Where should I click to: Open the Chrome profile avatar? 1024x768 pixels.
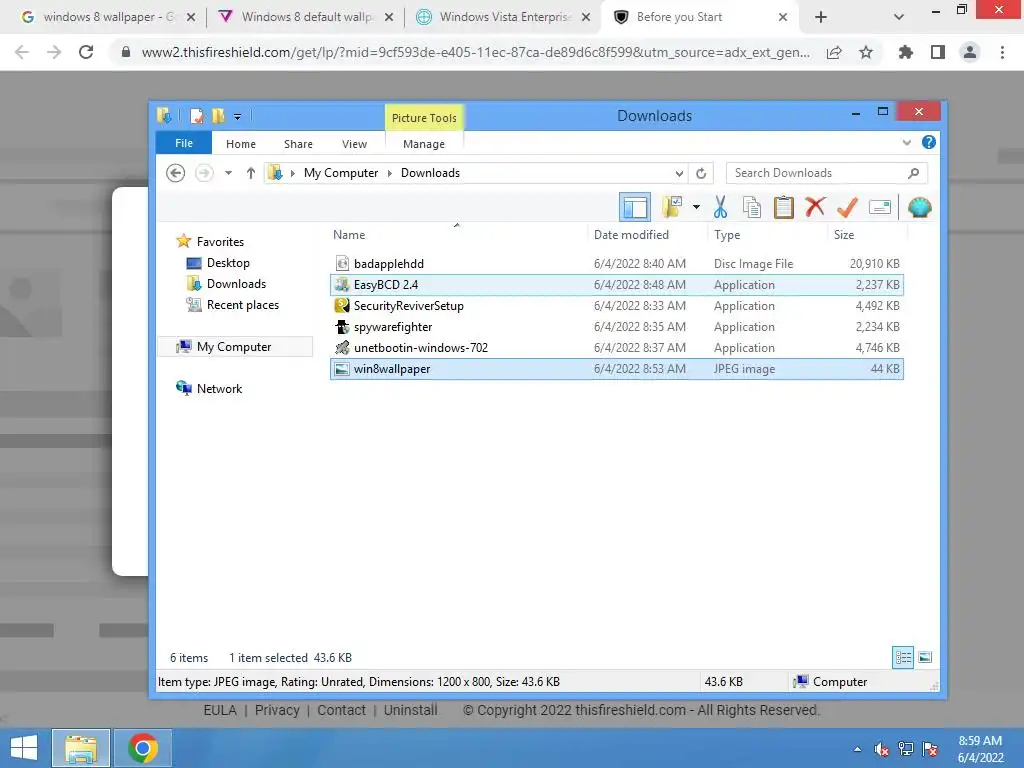tap(970, 52)
